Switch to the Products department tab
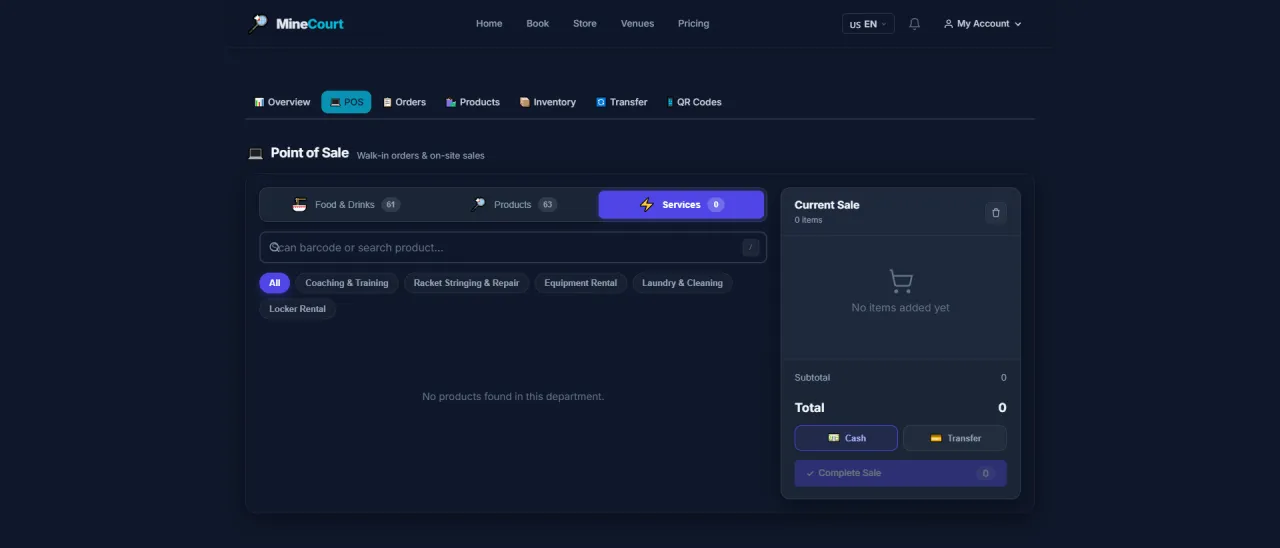 513,205
